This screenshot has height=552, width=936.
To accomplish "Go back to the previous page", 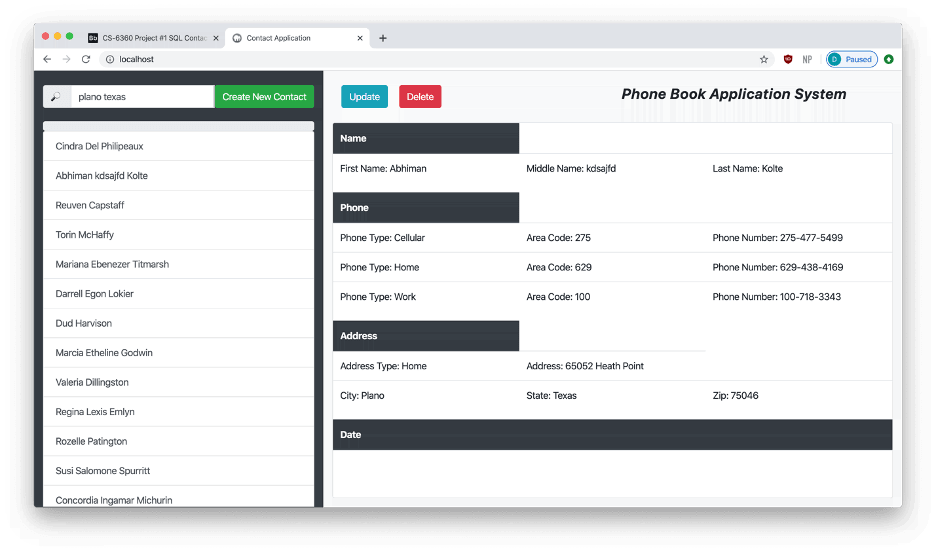I will point(47,59).
